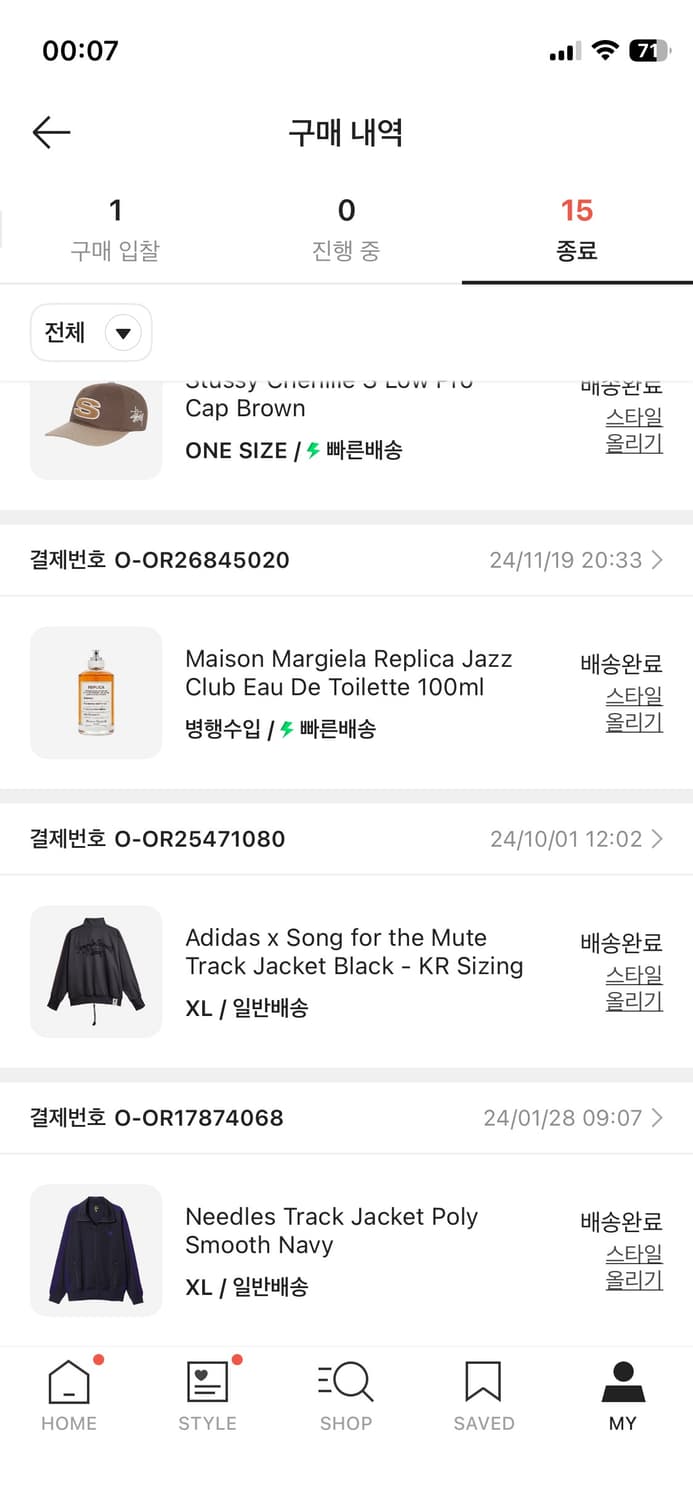Switch to the 진행 중 tab
Viewport: 693px width, 1500px height.
click(346, 230)
